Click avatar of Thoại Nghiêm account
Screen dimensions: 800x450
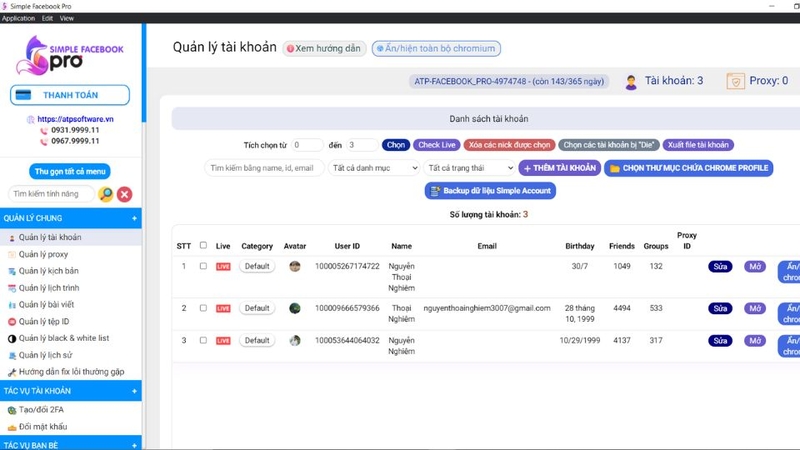pos(294,308)
